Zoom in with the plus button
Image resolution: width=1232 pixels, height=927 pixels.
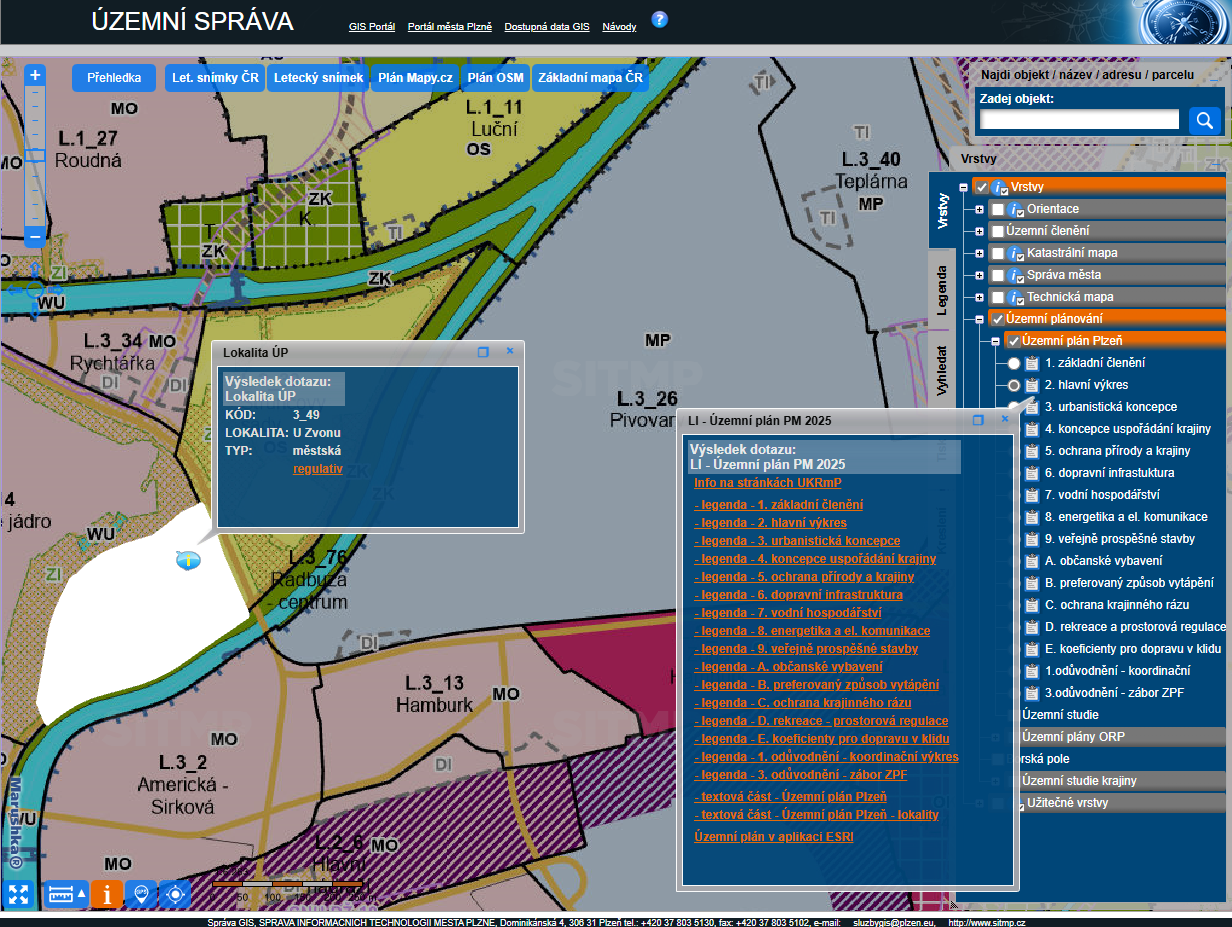pyautogui.click(x=35, y=75)
